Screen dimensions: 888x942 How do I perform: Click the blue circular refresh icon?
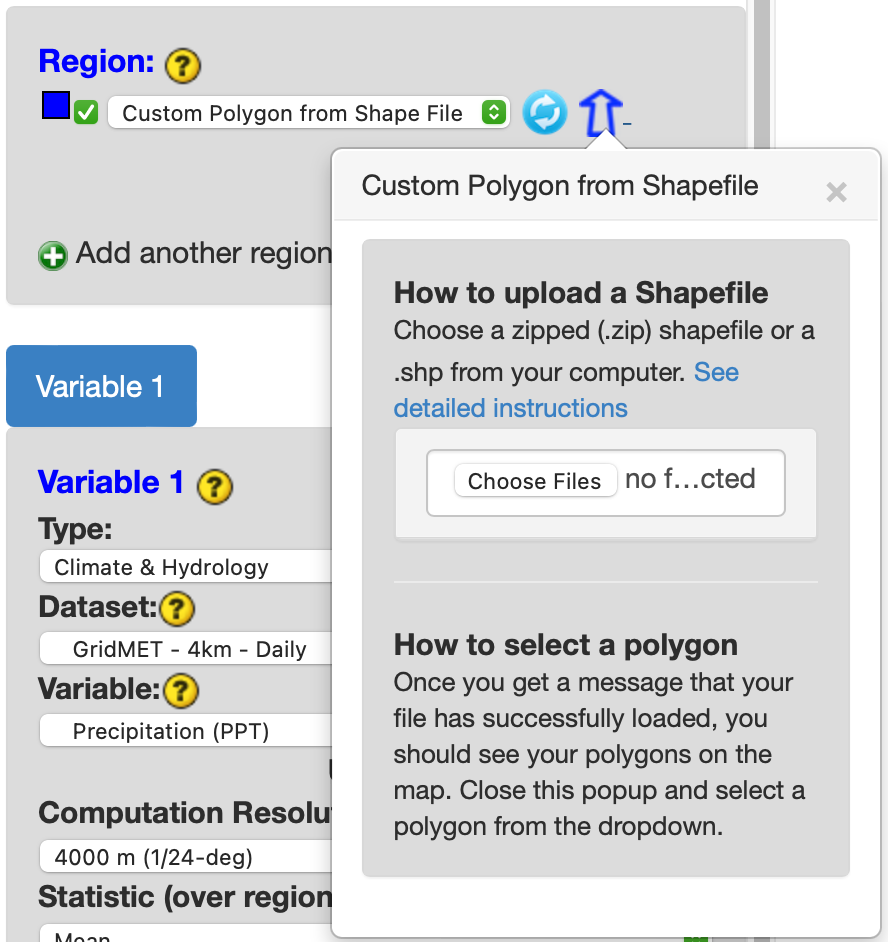click(x=545, y=112)
